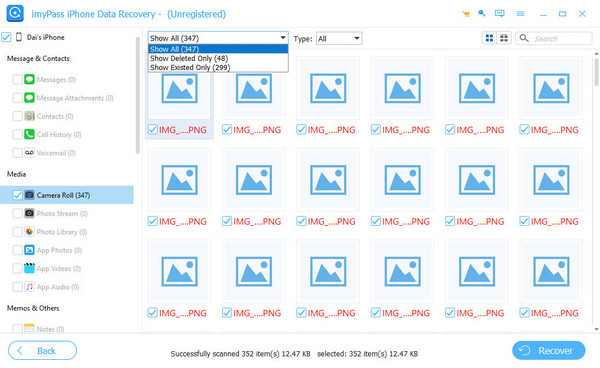Click the shopping cart purchase icon

tap(466, 14)
